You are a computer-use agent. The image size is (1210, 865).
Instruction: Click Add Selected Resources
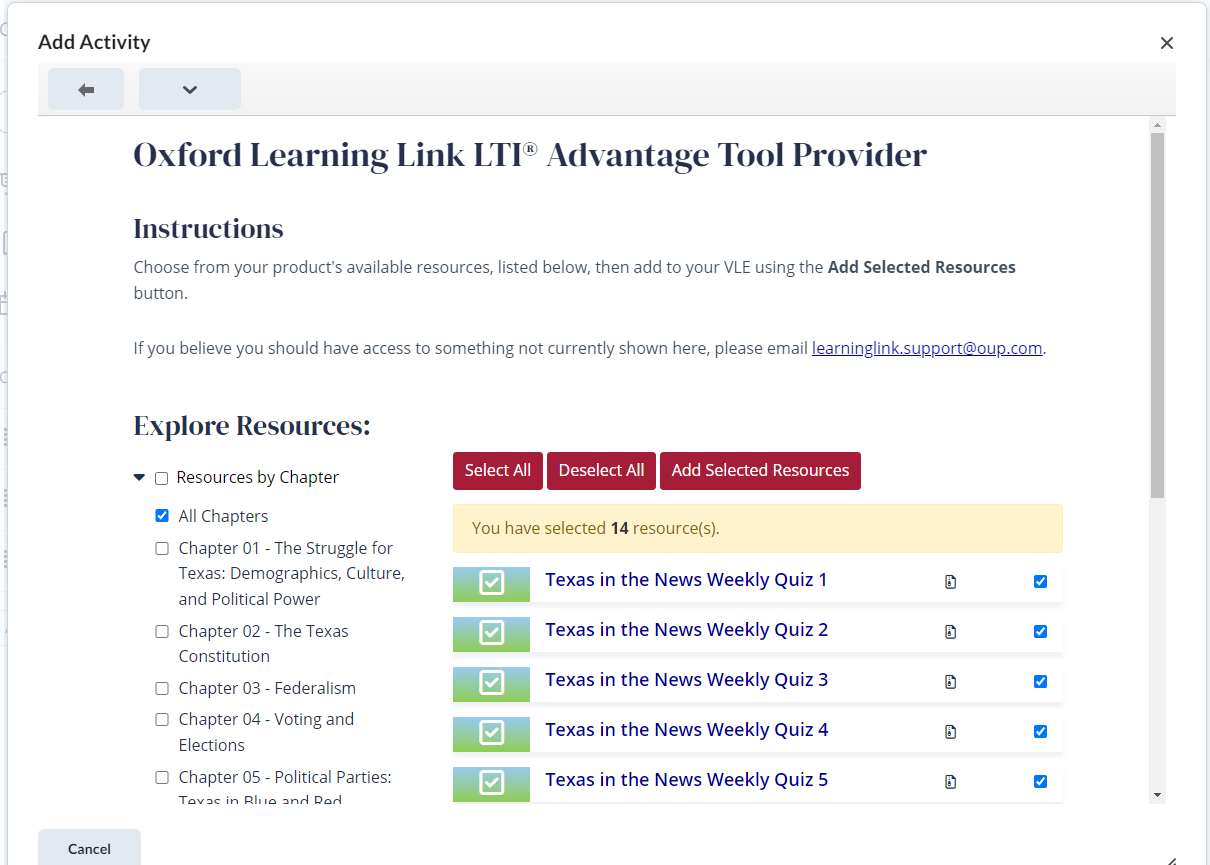[x=760, y=470]
